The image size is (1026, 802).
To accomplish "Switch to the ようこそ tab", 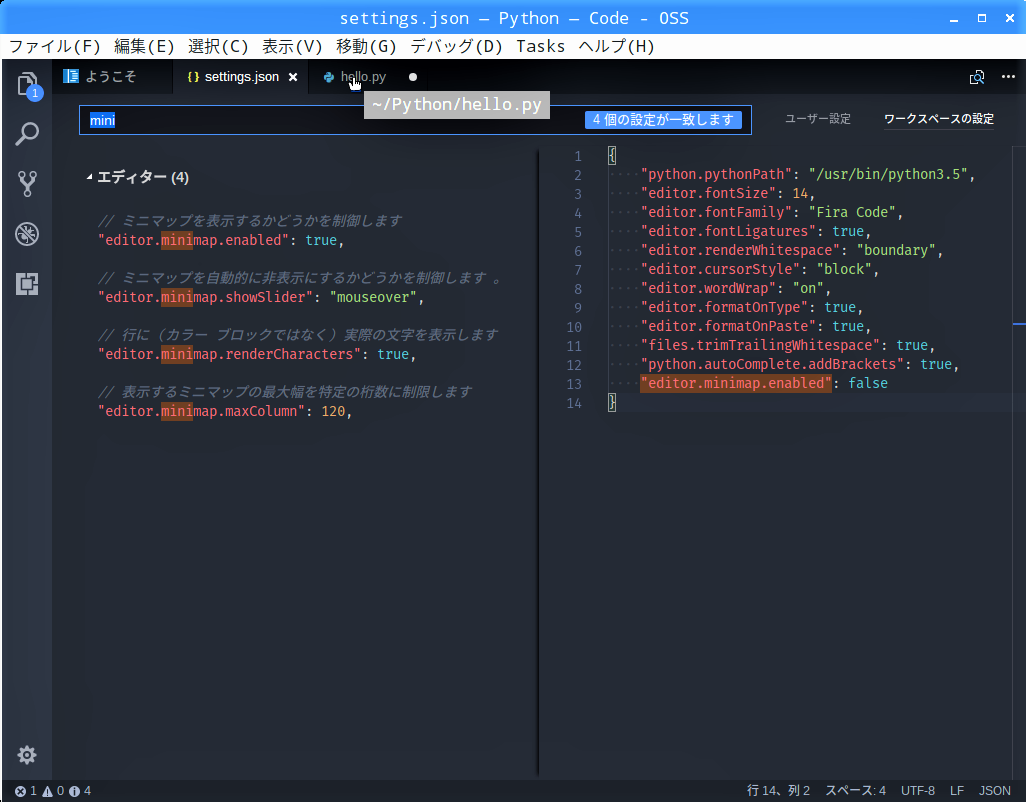I will tap(111, 77).
